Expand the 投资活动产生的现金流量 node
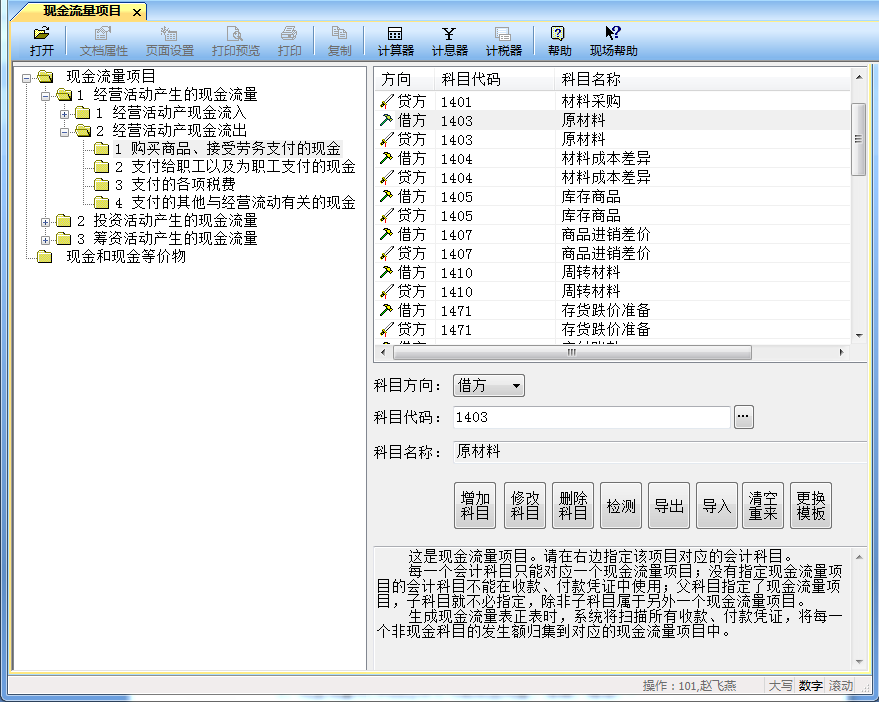Viewport: 879px width, 702px height. (46, 221)
